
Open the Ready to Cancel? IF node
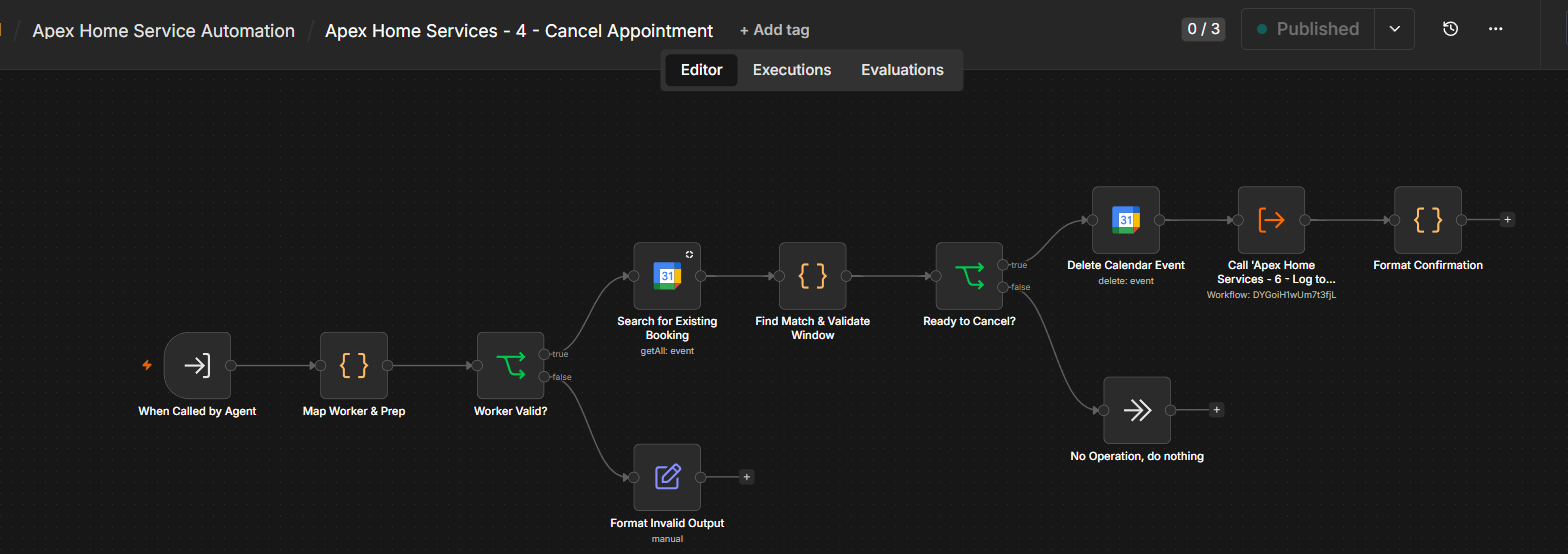[x=969, y=276]
